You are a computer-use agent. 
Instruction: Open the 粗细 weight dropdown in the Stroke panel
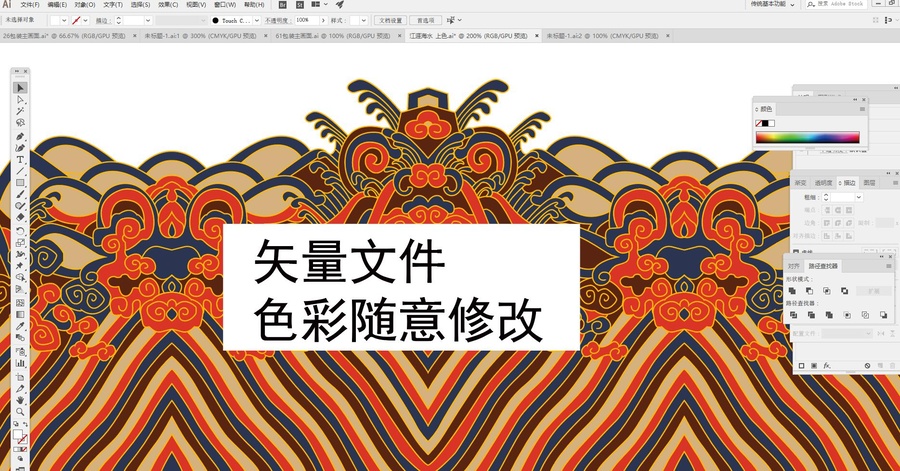point(859,197)
